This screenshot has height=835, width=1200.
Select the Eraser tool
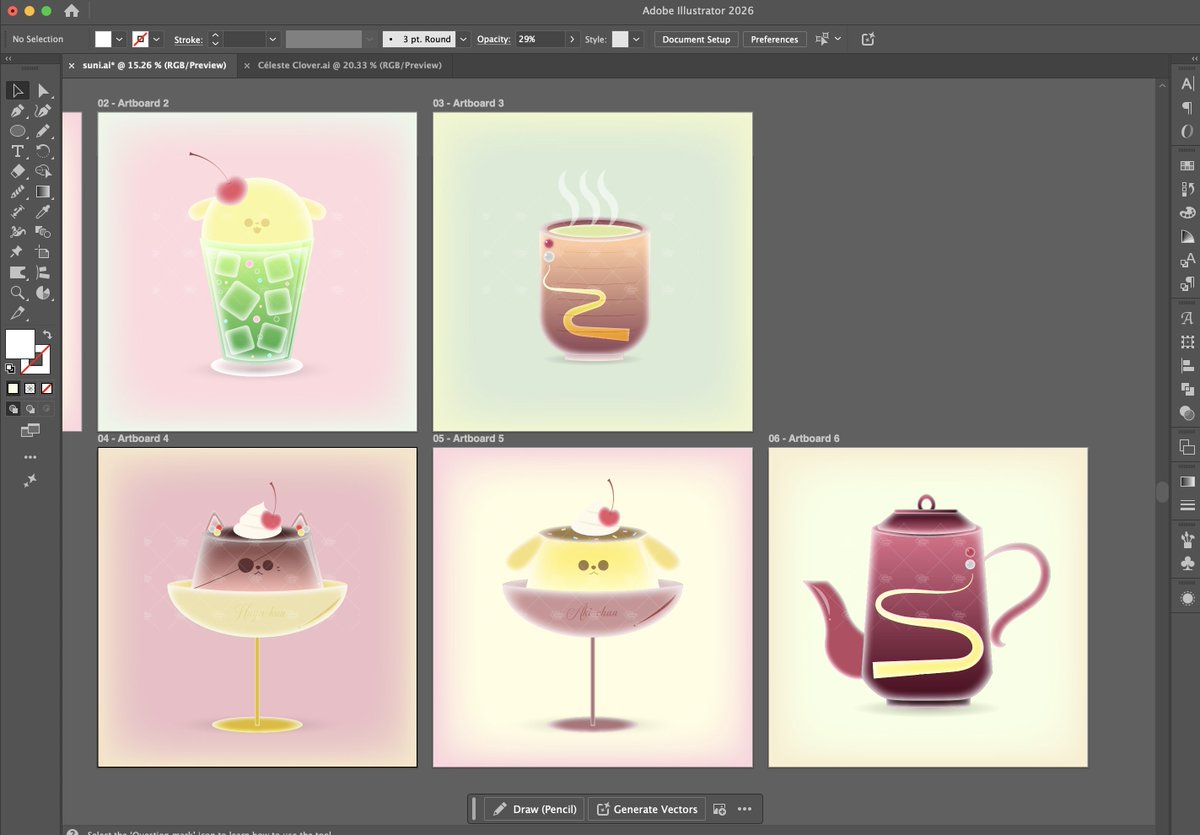(x=18, y=171)
